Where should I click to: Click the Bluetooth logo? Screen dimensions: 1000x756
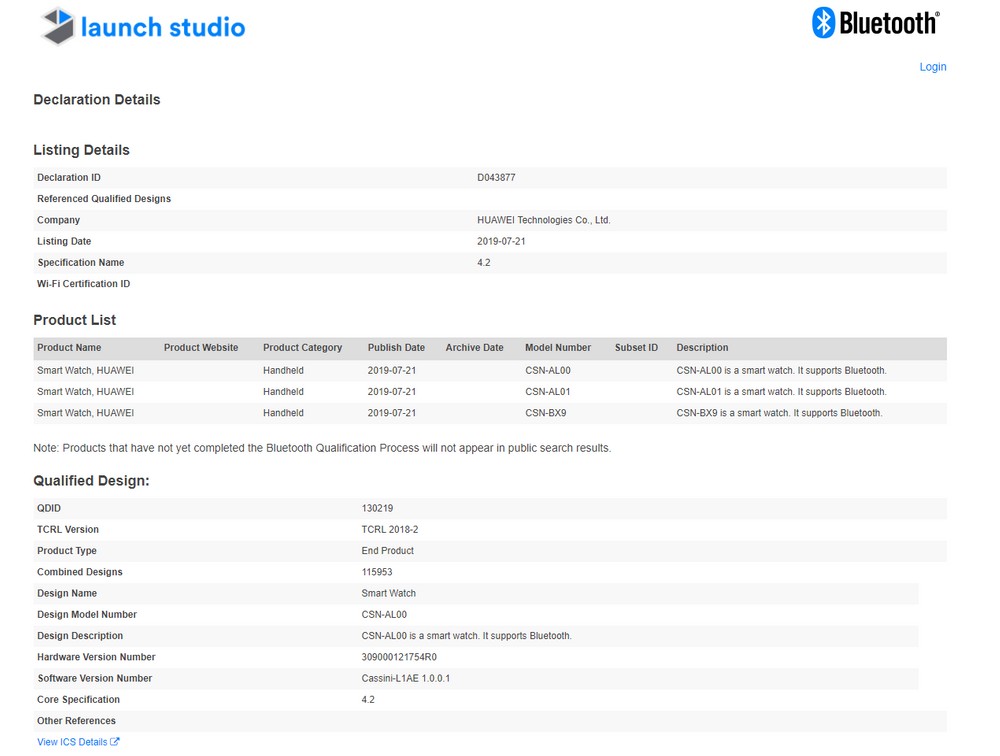(876, 23)
